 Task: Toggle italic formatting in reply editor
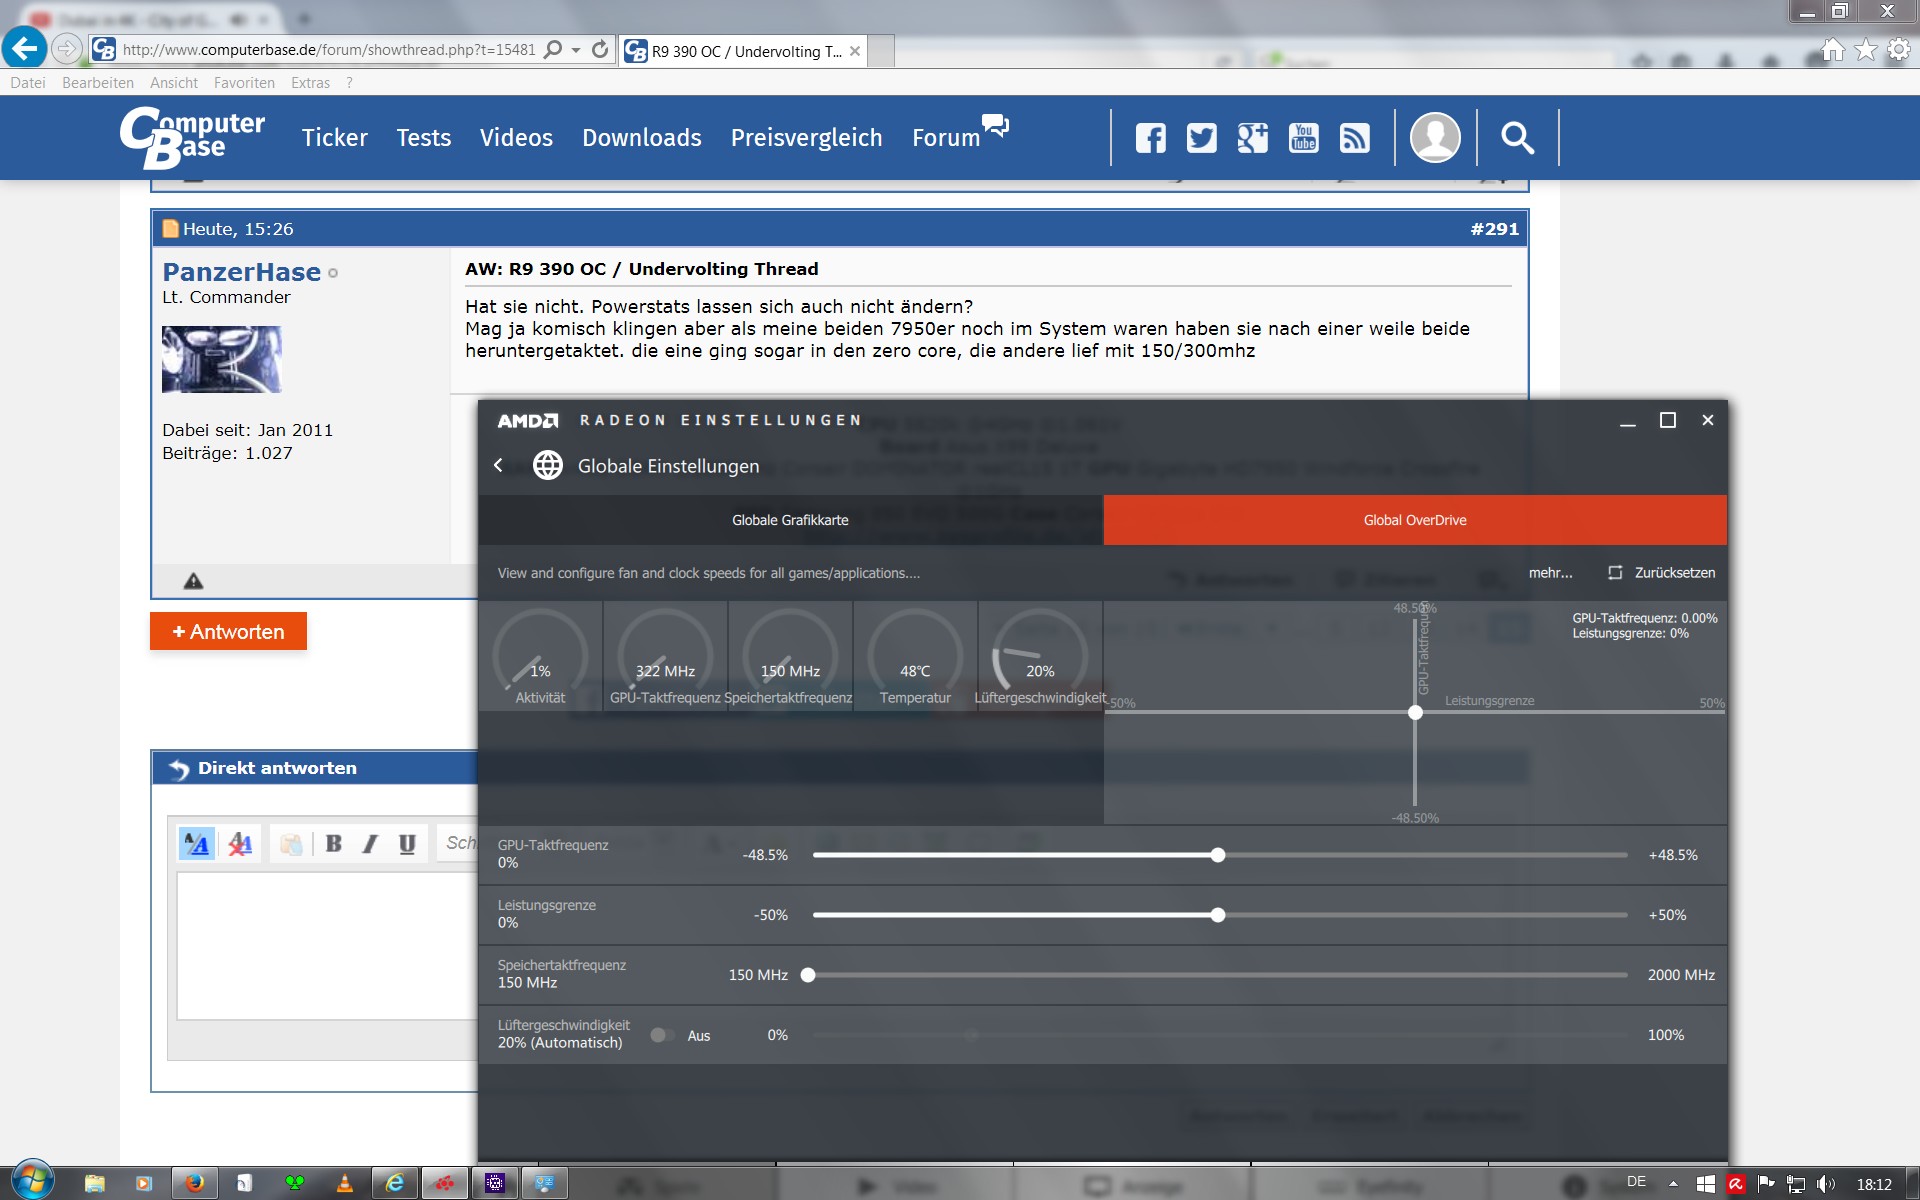[370, 844]
